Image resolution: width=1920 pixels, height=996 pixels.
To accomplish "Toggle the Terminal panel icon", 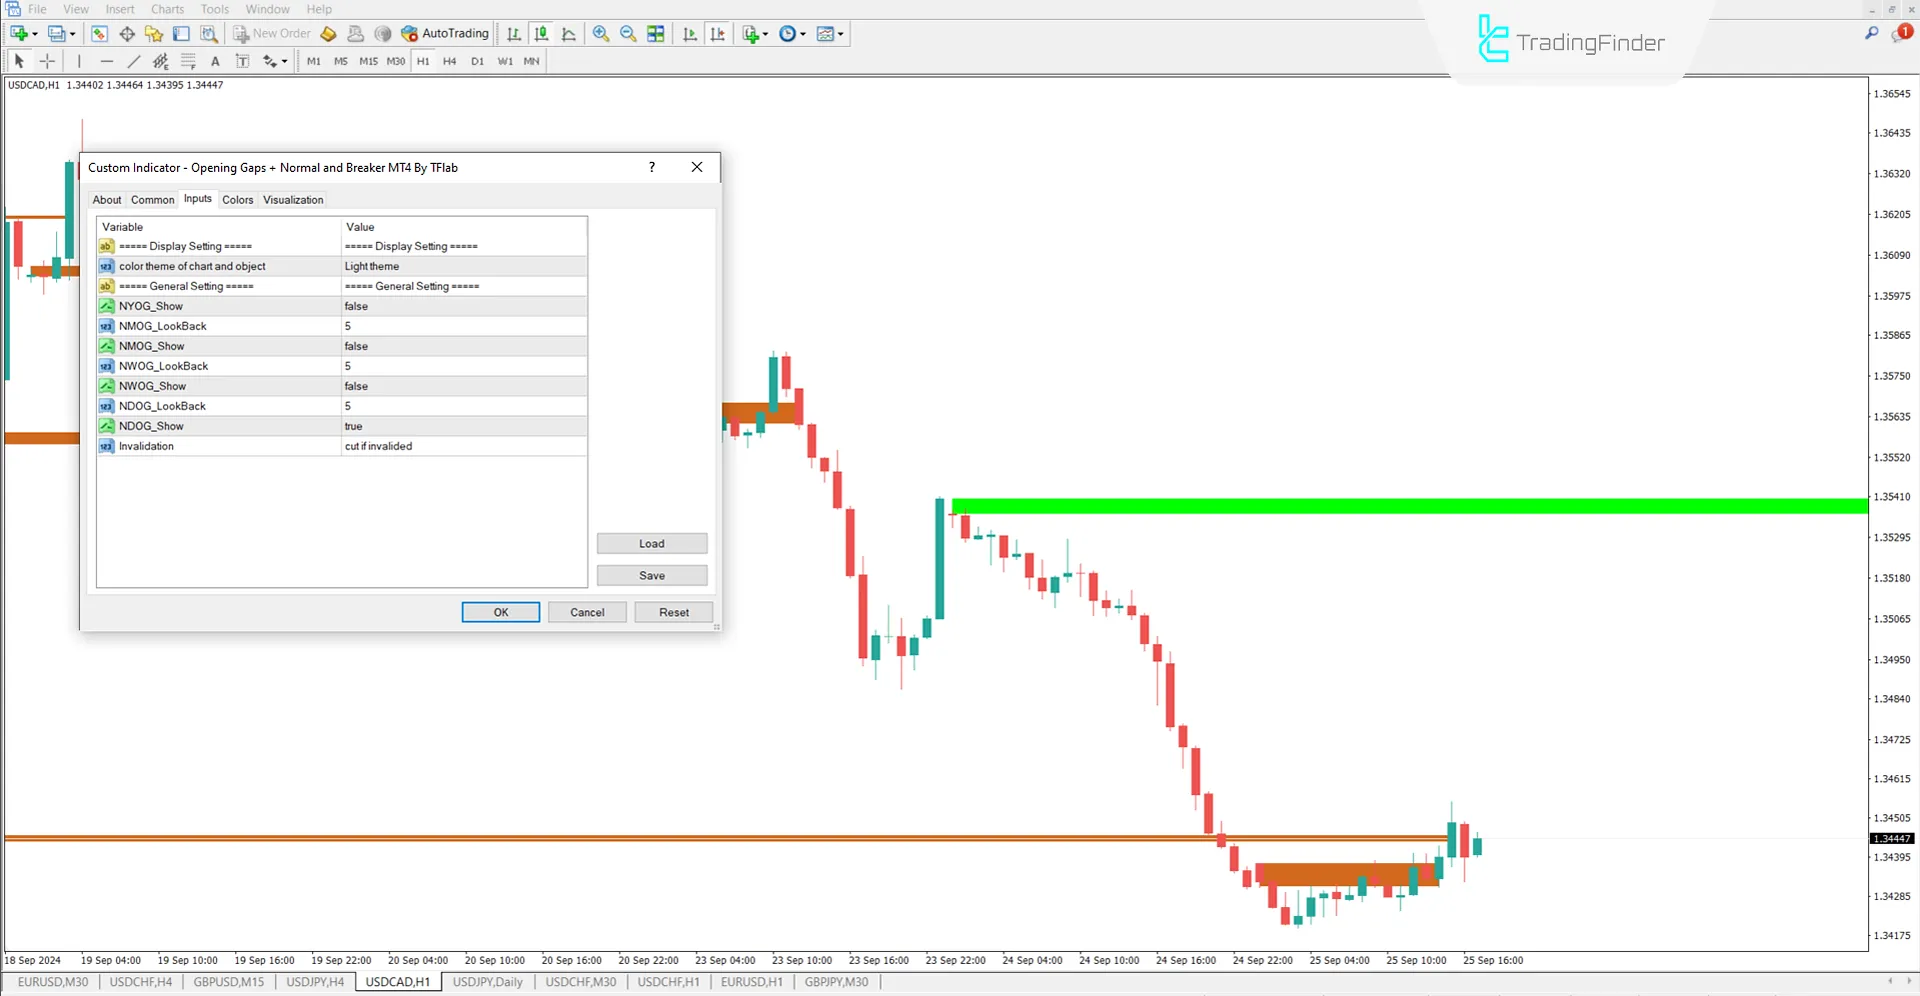I will click(181, 34).
